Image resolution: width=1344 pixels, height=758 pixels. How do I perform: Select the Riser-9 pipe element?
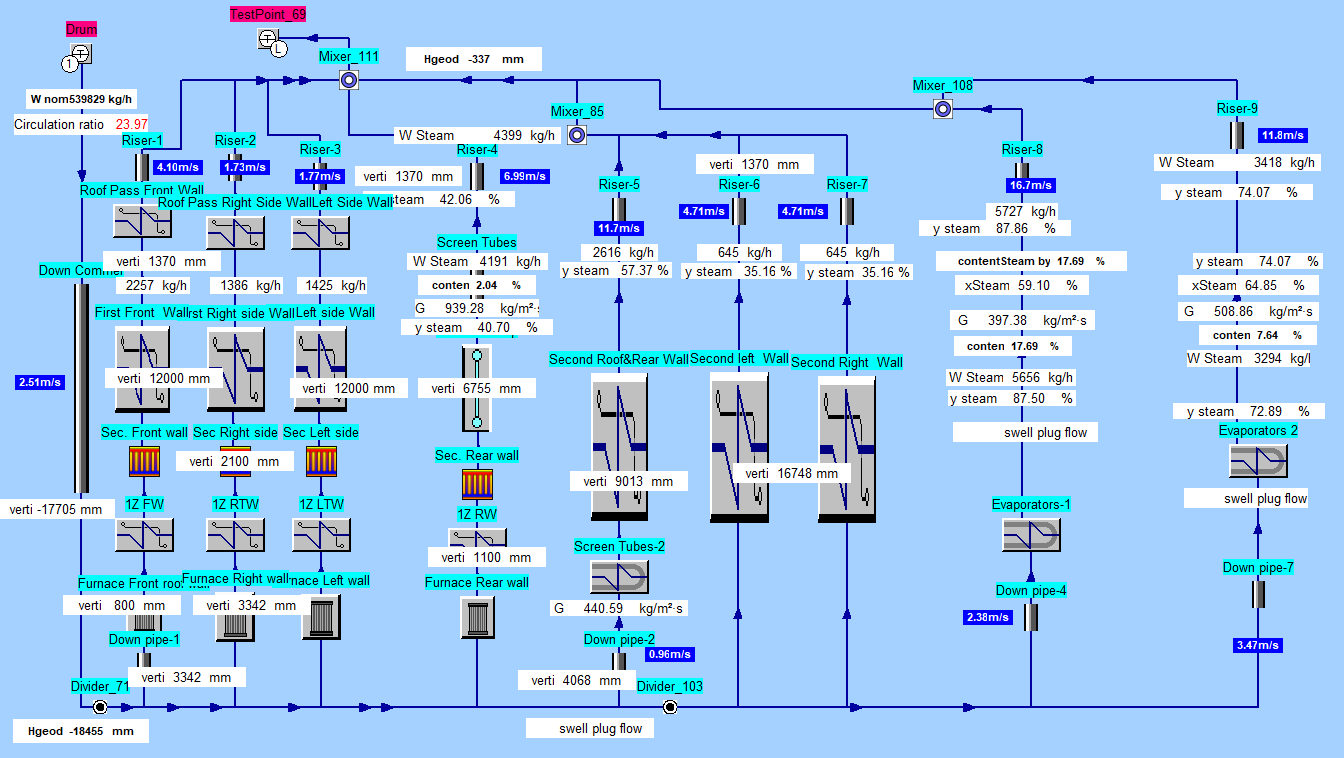[1236, 135]
